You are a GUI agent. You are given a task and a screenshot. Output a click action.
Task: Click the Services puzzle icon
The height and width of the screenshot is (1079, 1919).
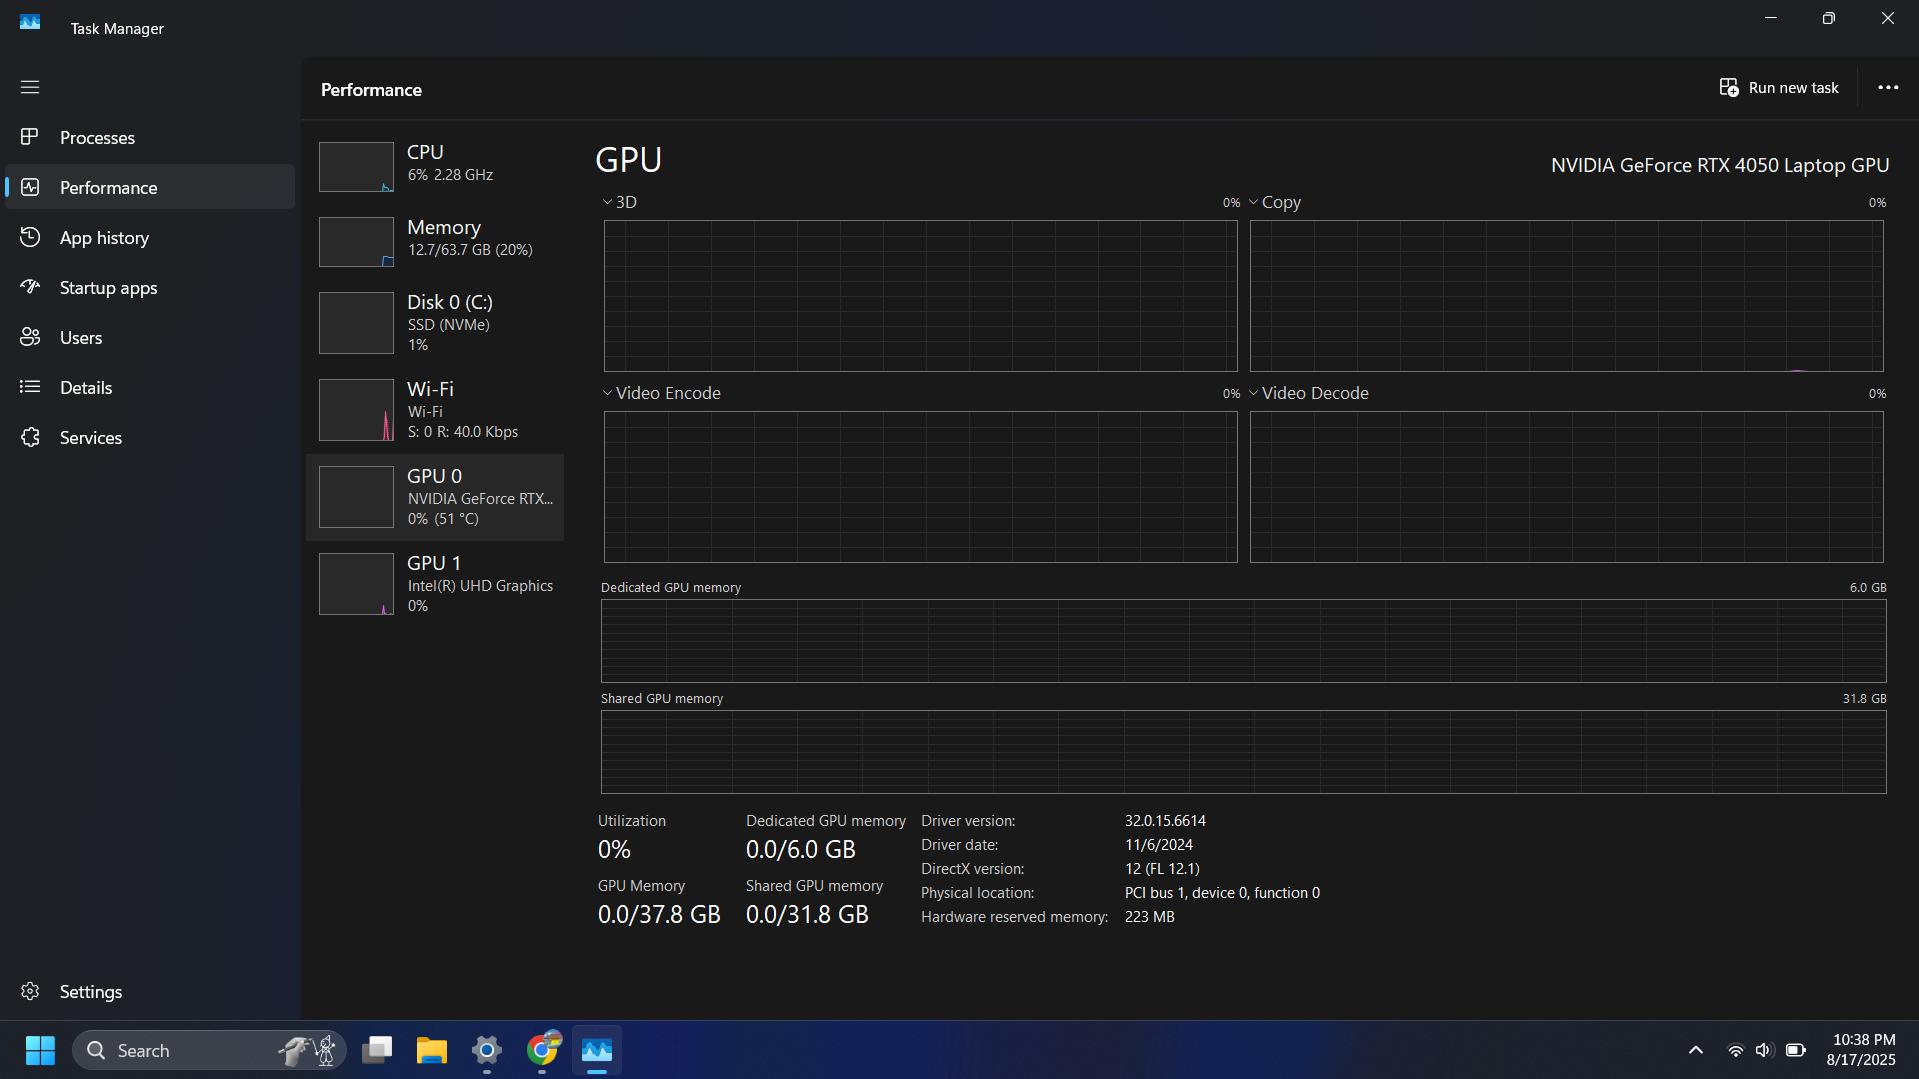pyautogui.click(x=30, y=437)
